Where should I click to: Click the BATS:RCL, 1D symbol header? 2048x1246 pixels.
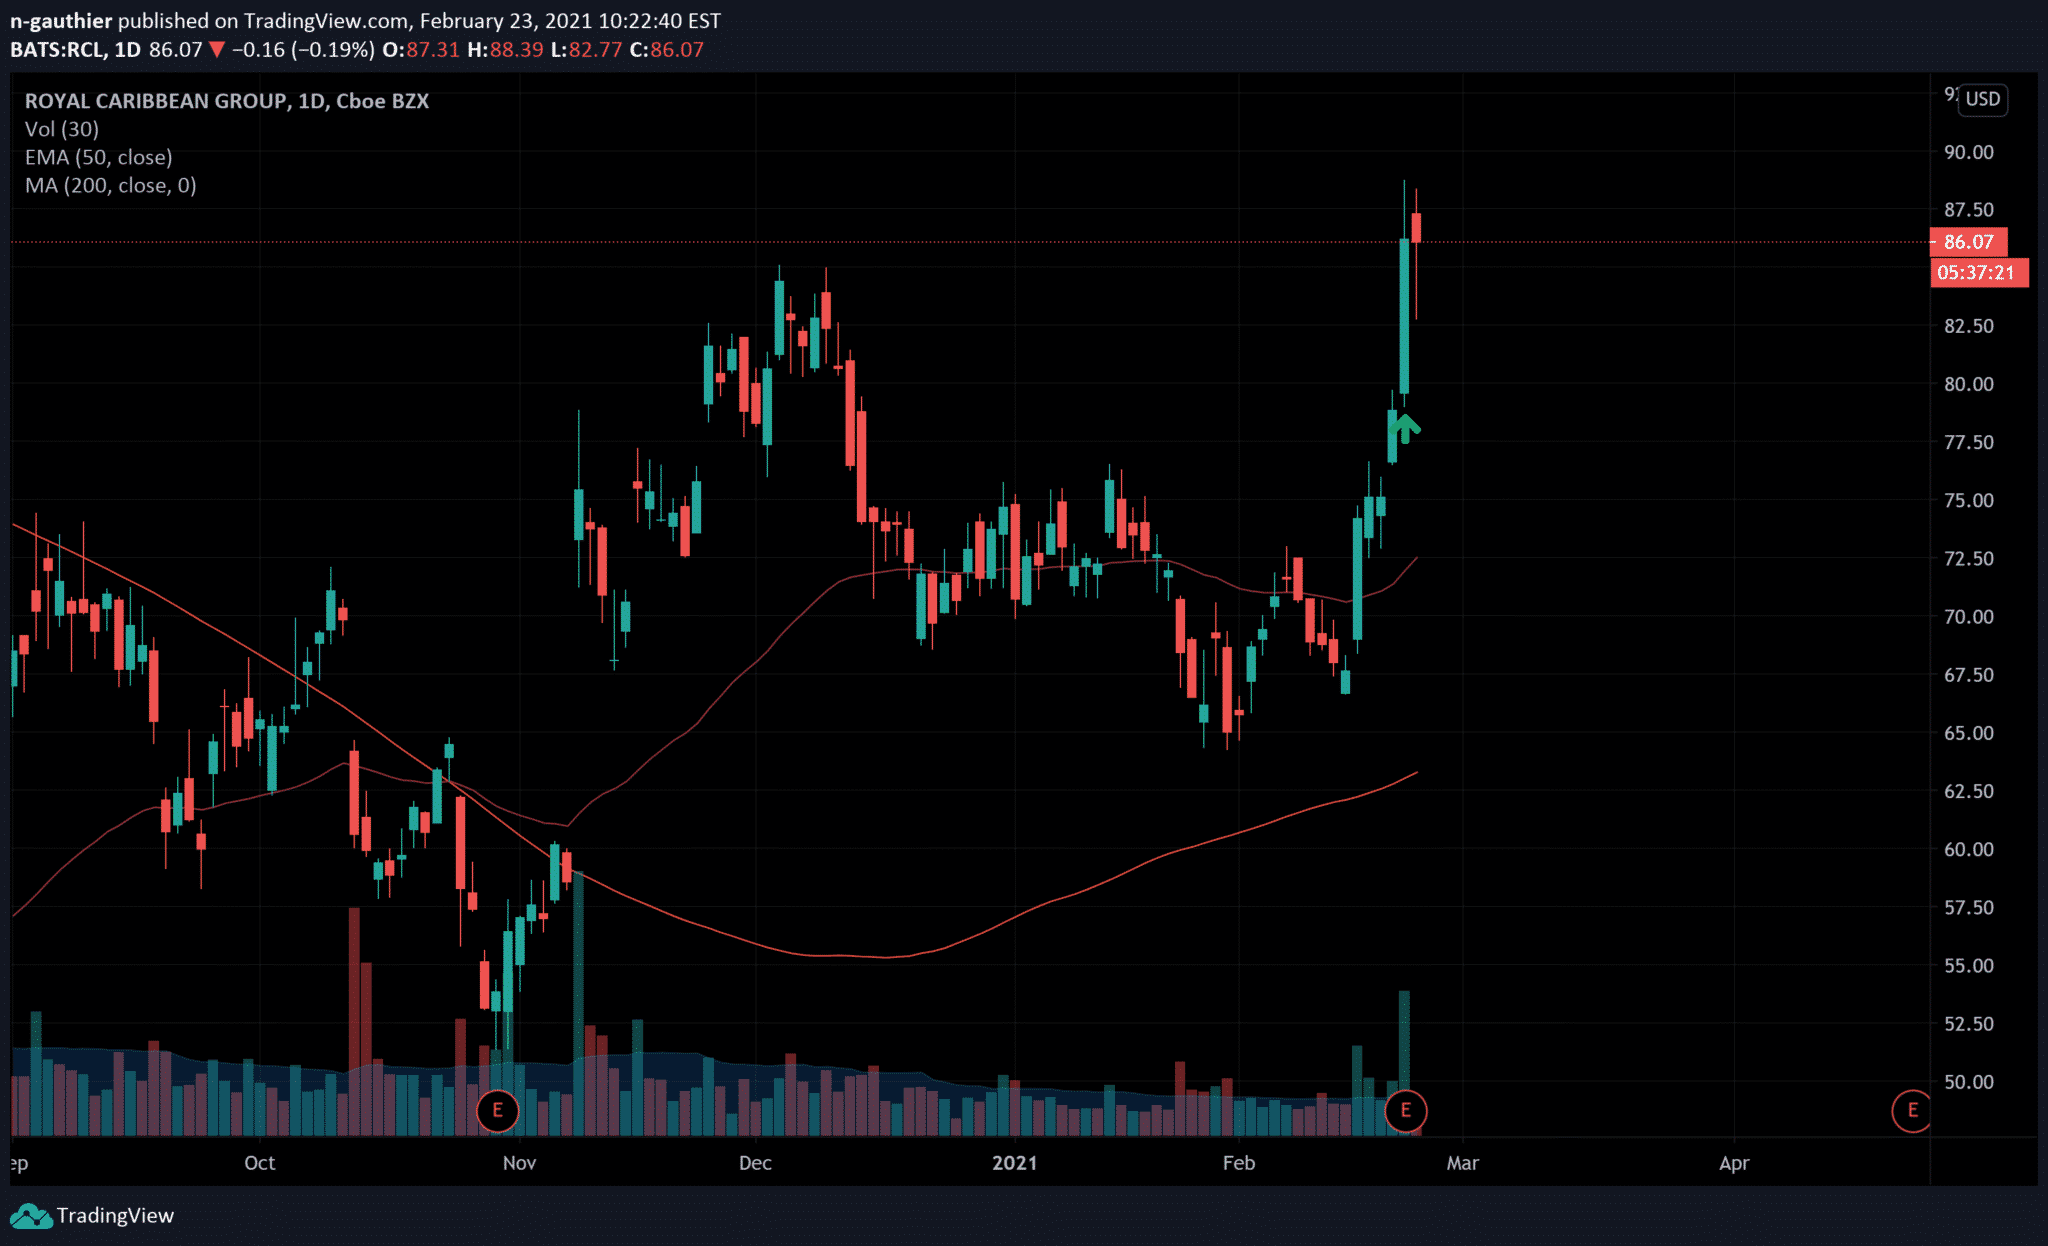coord(75,50)
